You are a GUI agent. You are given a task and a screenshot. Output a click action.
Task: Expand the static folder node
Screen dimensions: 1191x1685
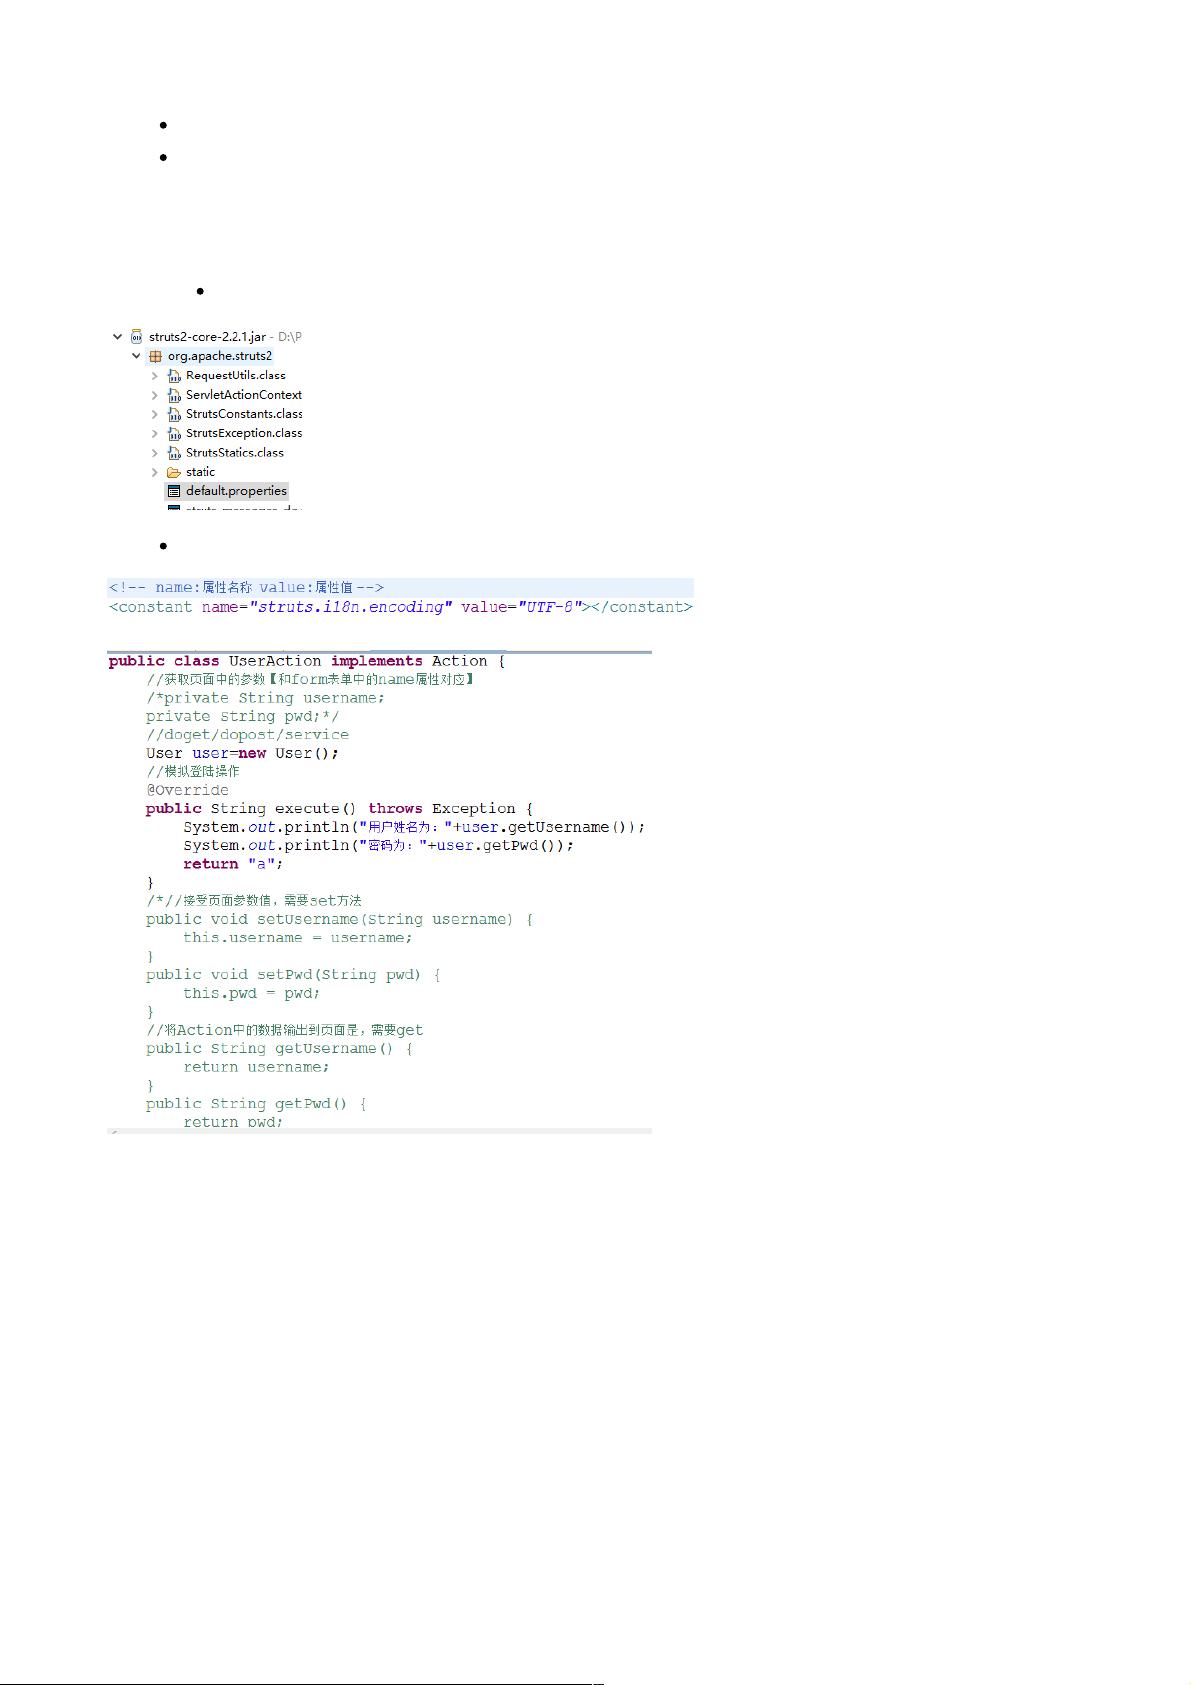pos(155,472)
